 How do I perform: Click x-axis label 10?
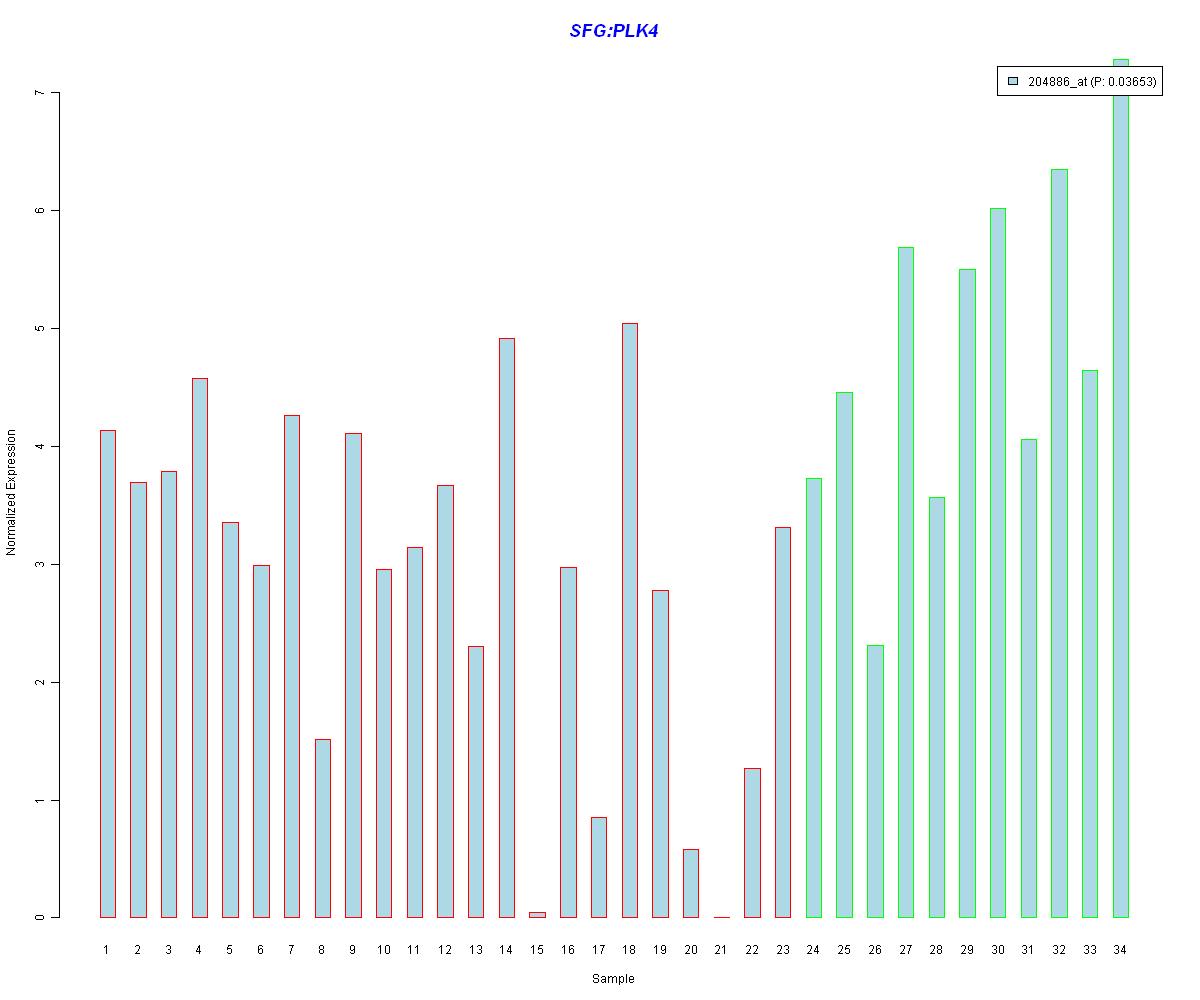pyautogui.click(x=383, y=950)
